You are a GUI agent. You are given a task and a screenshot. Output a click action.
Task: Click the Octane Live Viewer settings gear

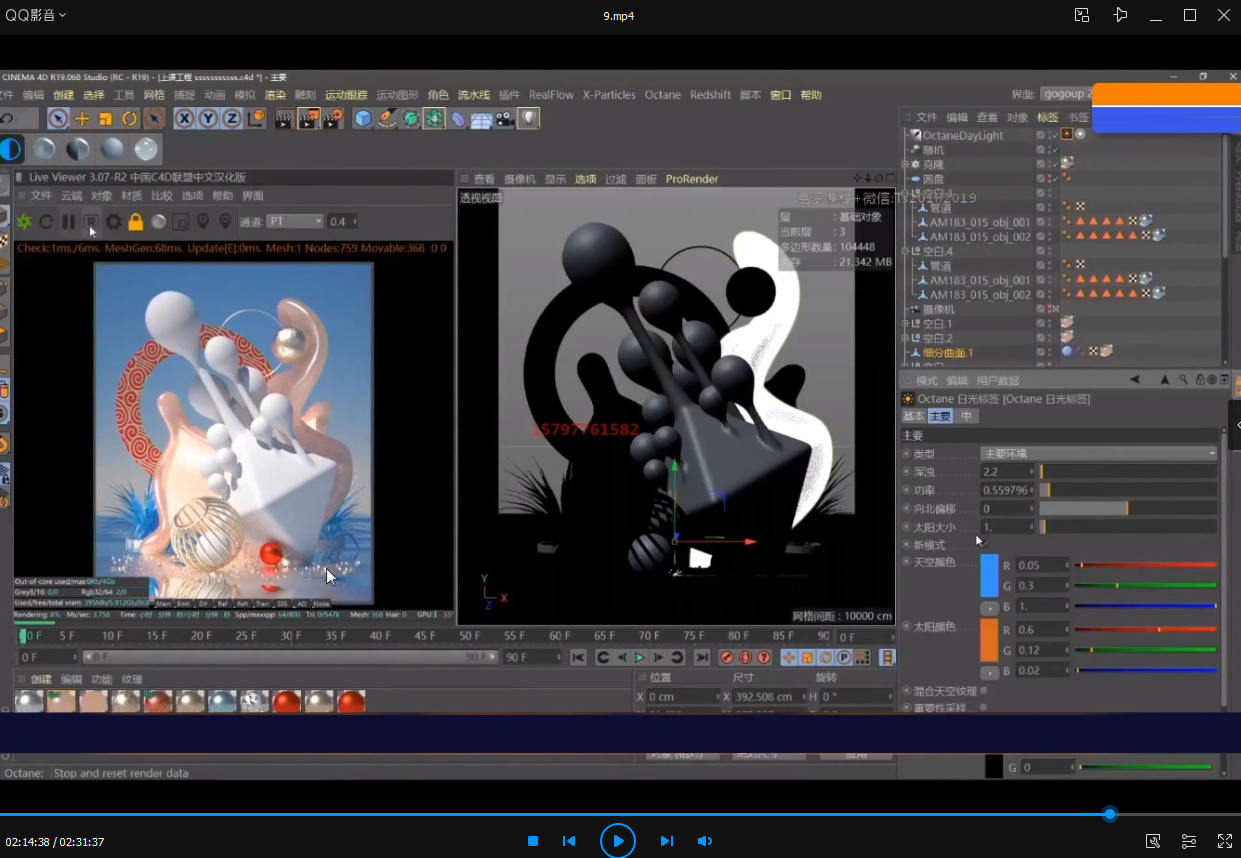point(114,222)
